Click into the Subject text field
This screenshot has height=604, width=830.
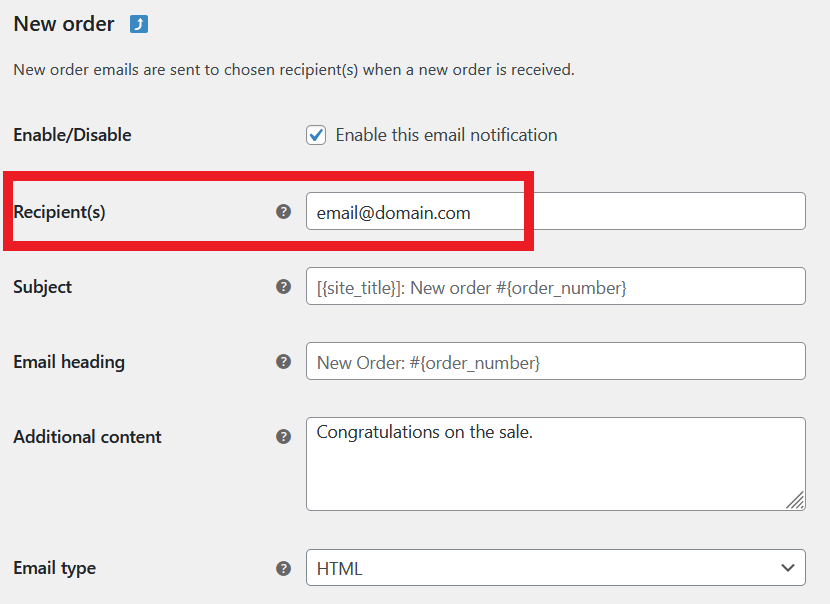point(555,287)
